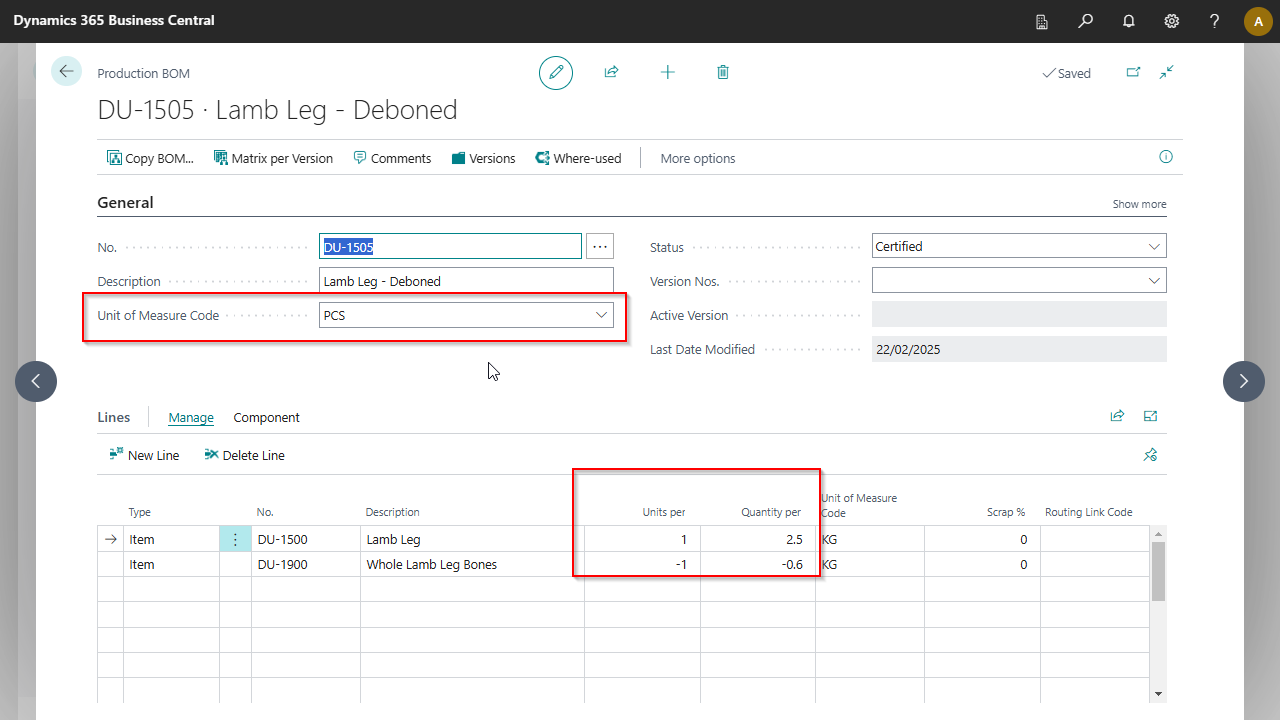Share the Production BOM page
Screen dimensions: 1280x720
coord(611,72)
